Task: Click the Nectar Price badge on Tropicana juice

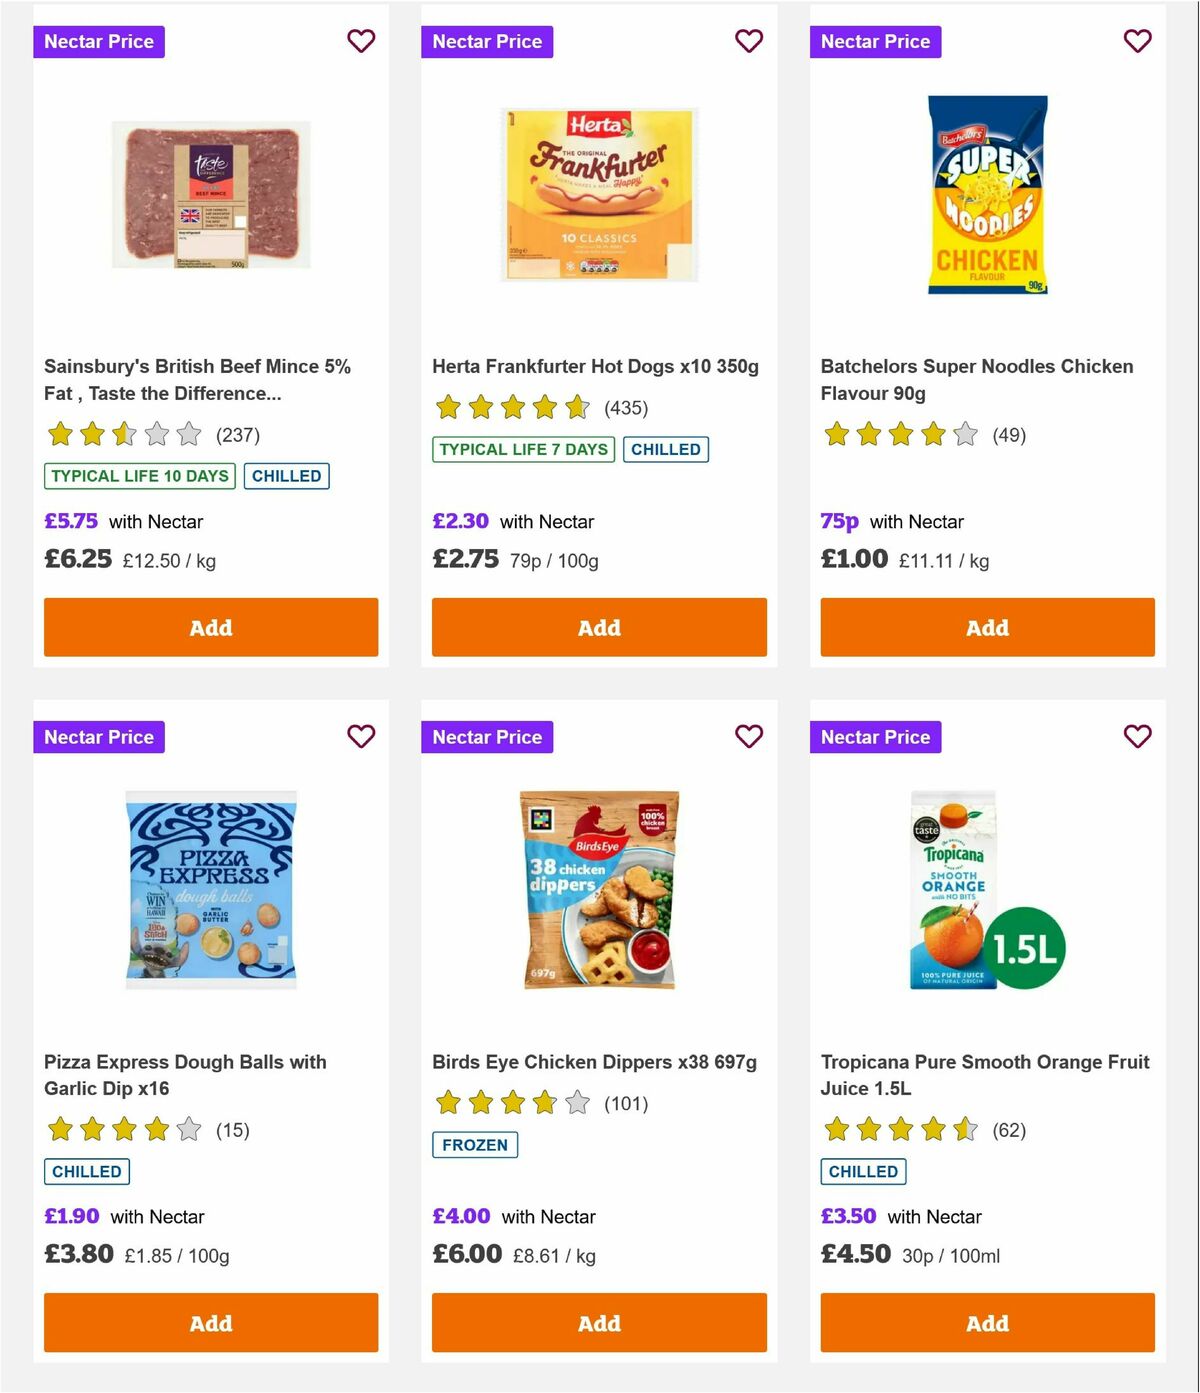Action: (876, 736)
